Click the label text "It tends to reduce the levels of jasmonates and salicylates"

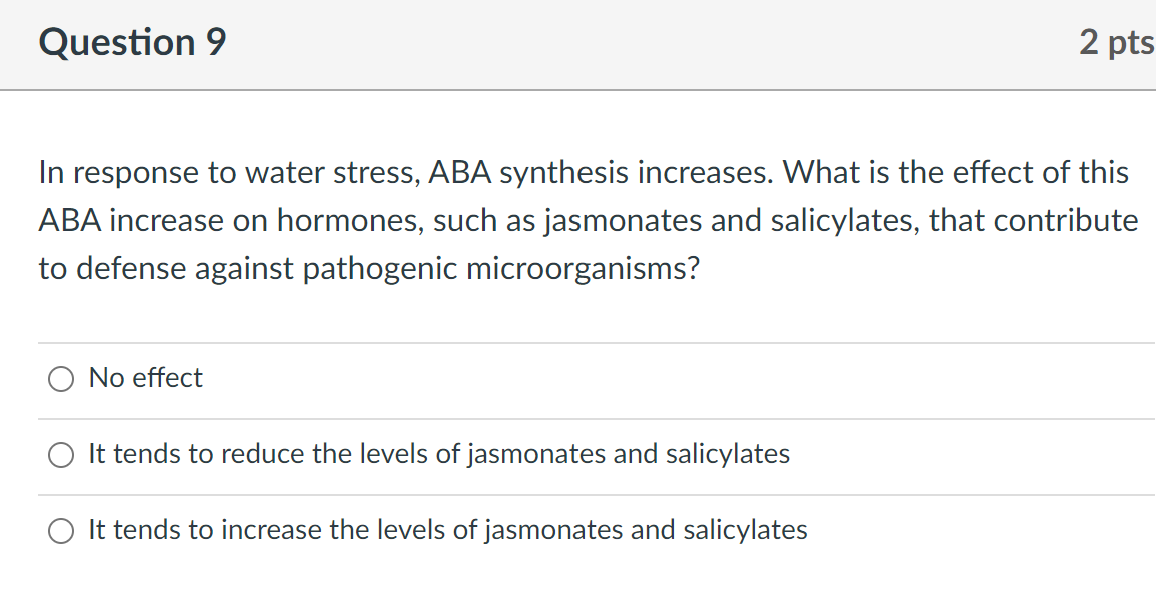(x=438, y=455)
